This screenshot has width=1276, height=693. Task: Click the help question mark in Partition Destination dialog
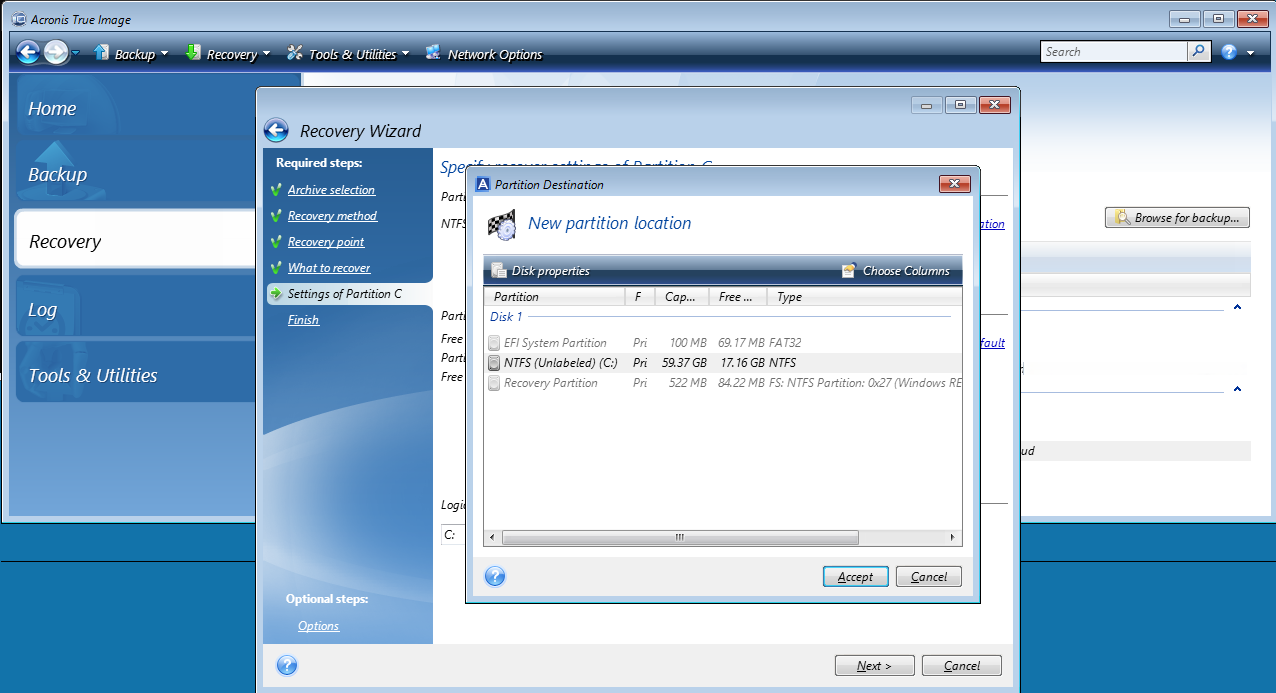[x=494, y=576]
